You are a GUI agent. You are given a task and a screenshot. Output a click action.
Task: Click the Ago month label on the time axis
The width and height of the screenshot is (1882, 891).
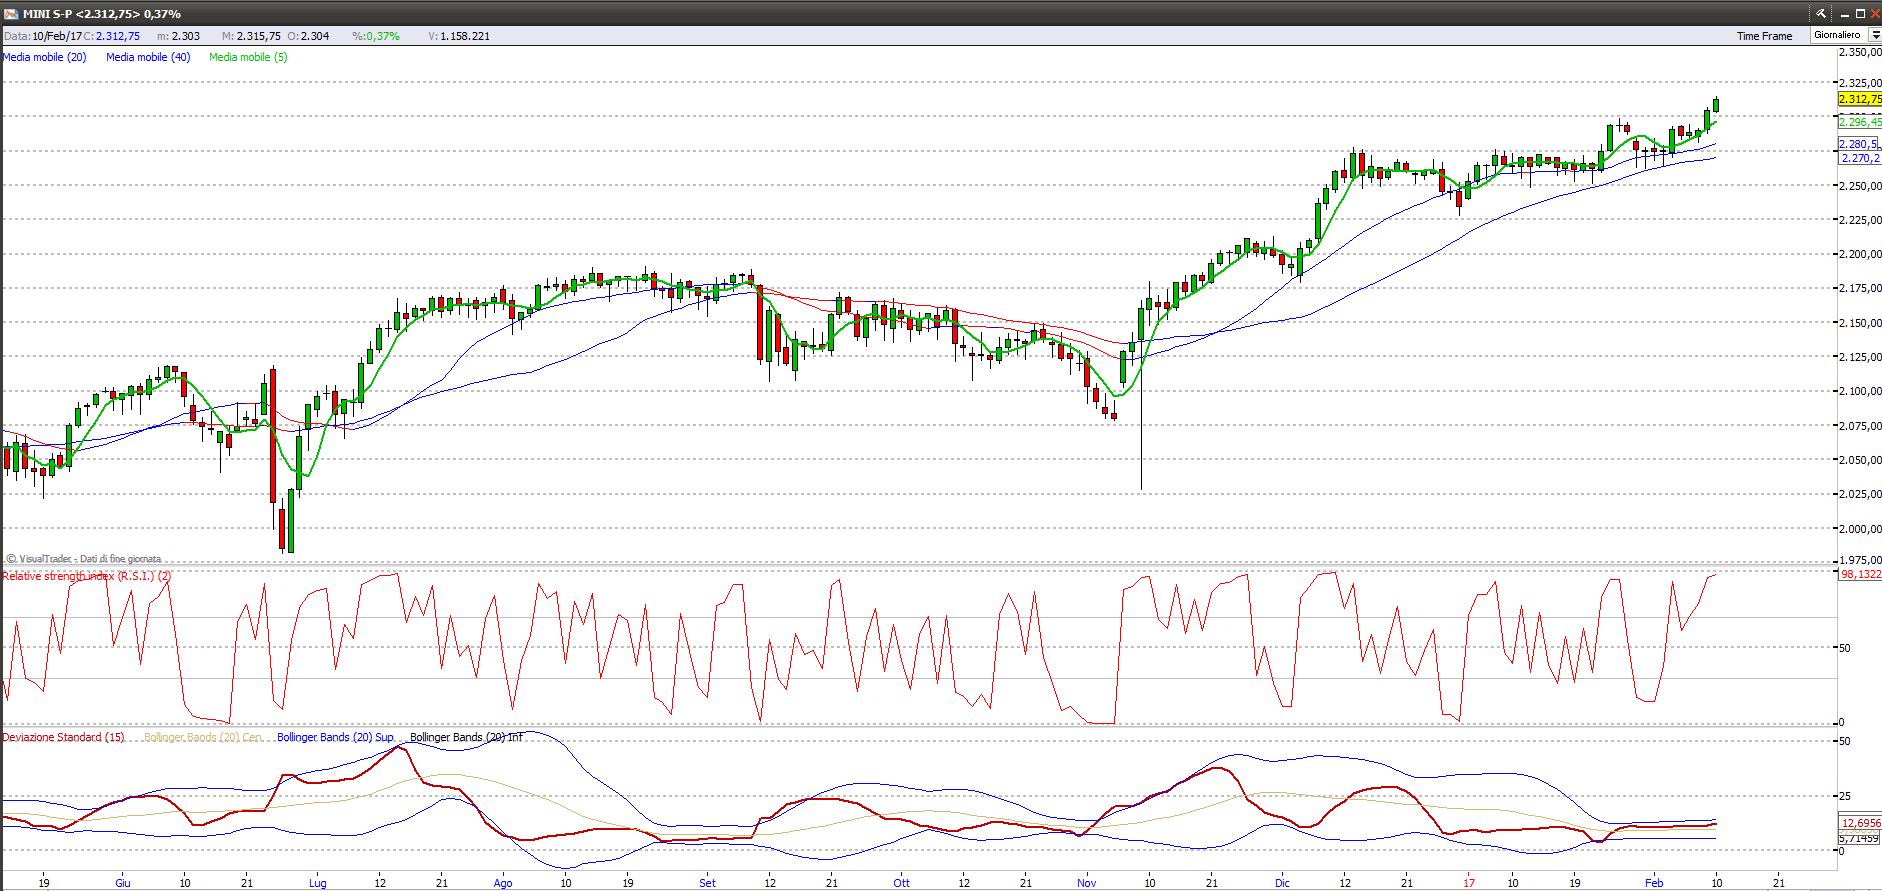503,883
